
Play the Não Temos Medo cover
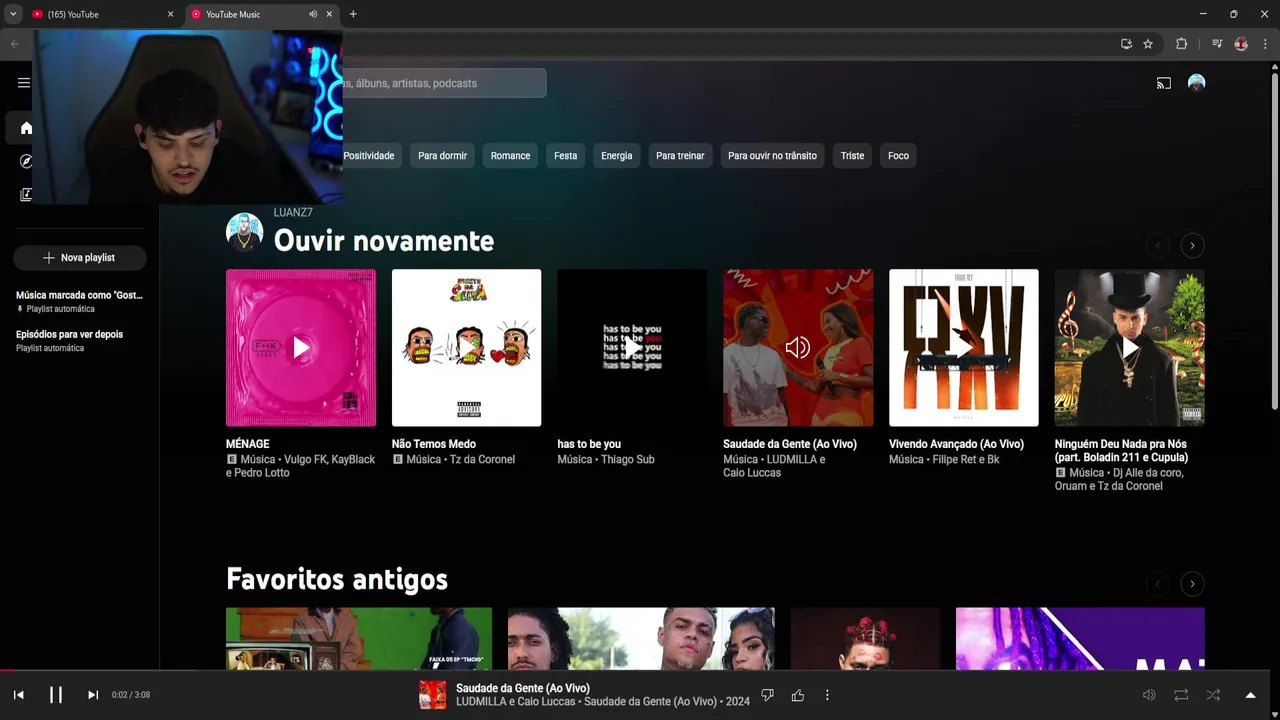(x=466, y=348)
